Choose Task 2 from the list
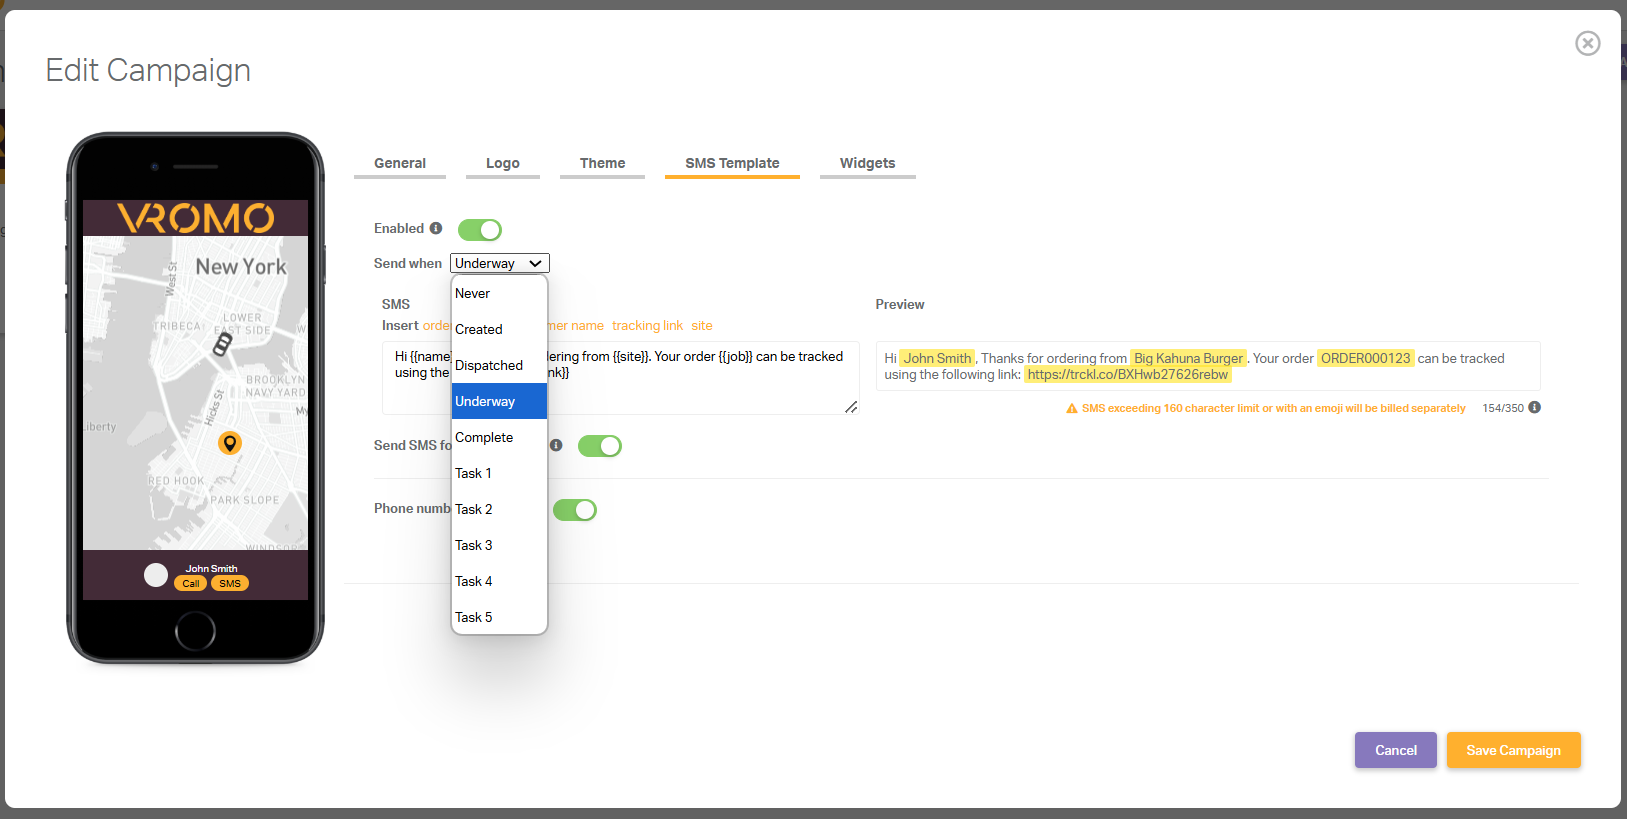 [x=499, y=509]
